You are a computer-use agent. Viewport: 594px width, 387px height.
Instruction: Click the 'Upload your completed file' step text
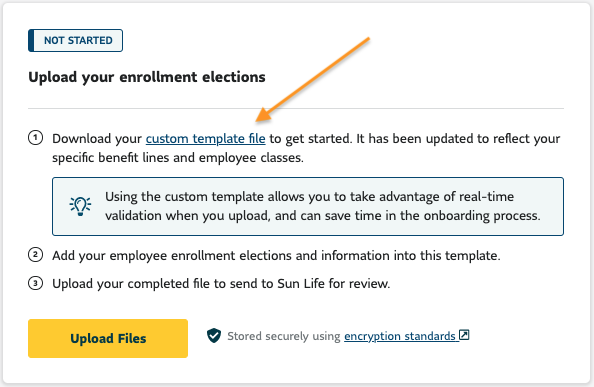[x=221, y=284]
